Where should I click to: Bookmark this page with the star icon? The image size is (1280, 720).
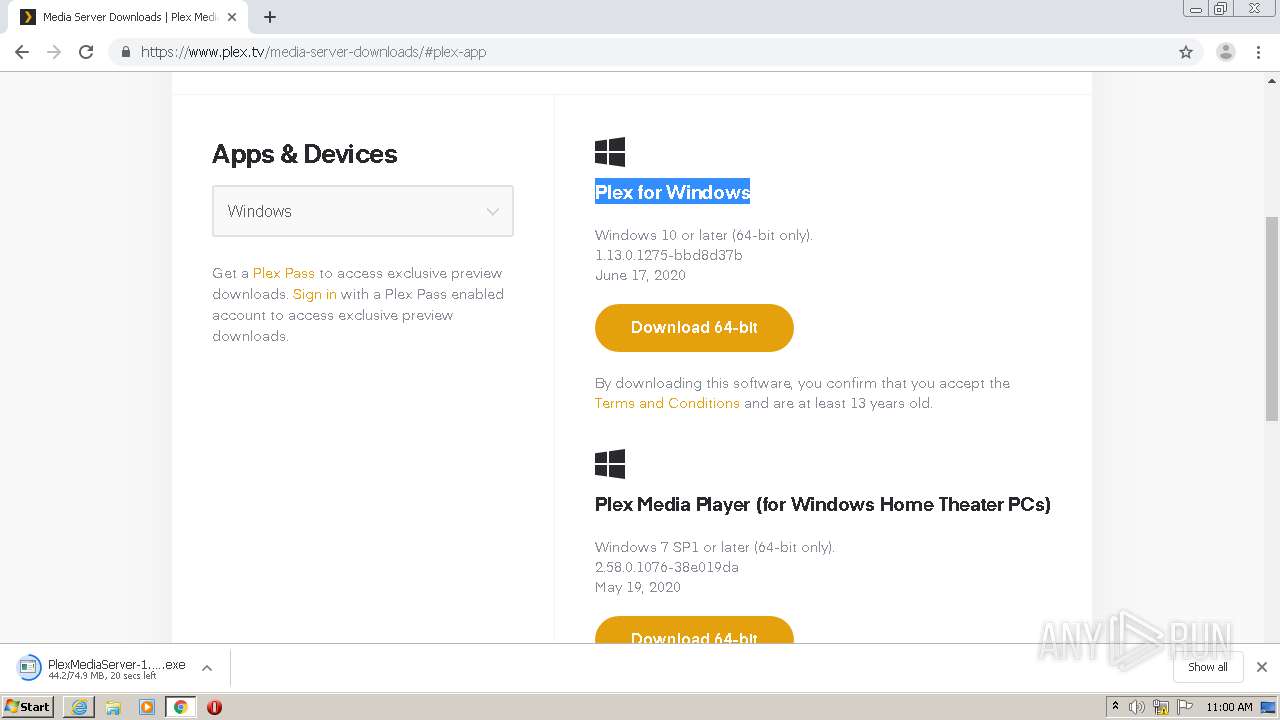tap(1186, 52)
